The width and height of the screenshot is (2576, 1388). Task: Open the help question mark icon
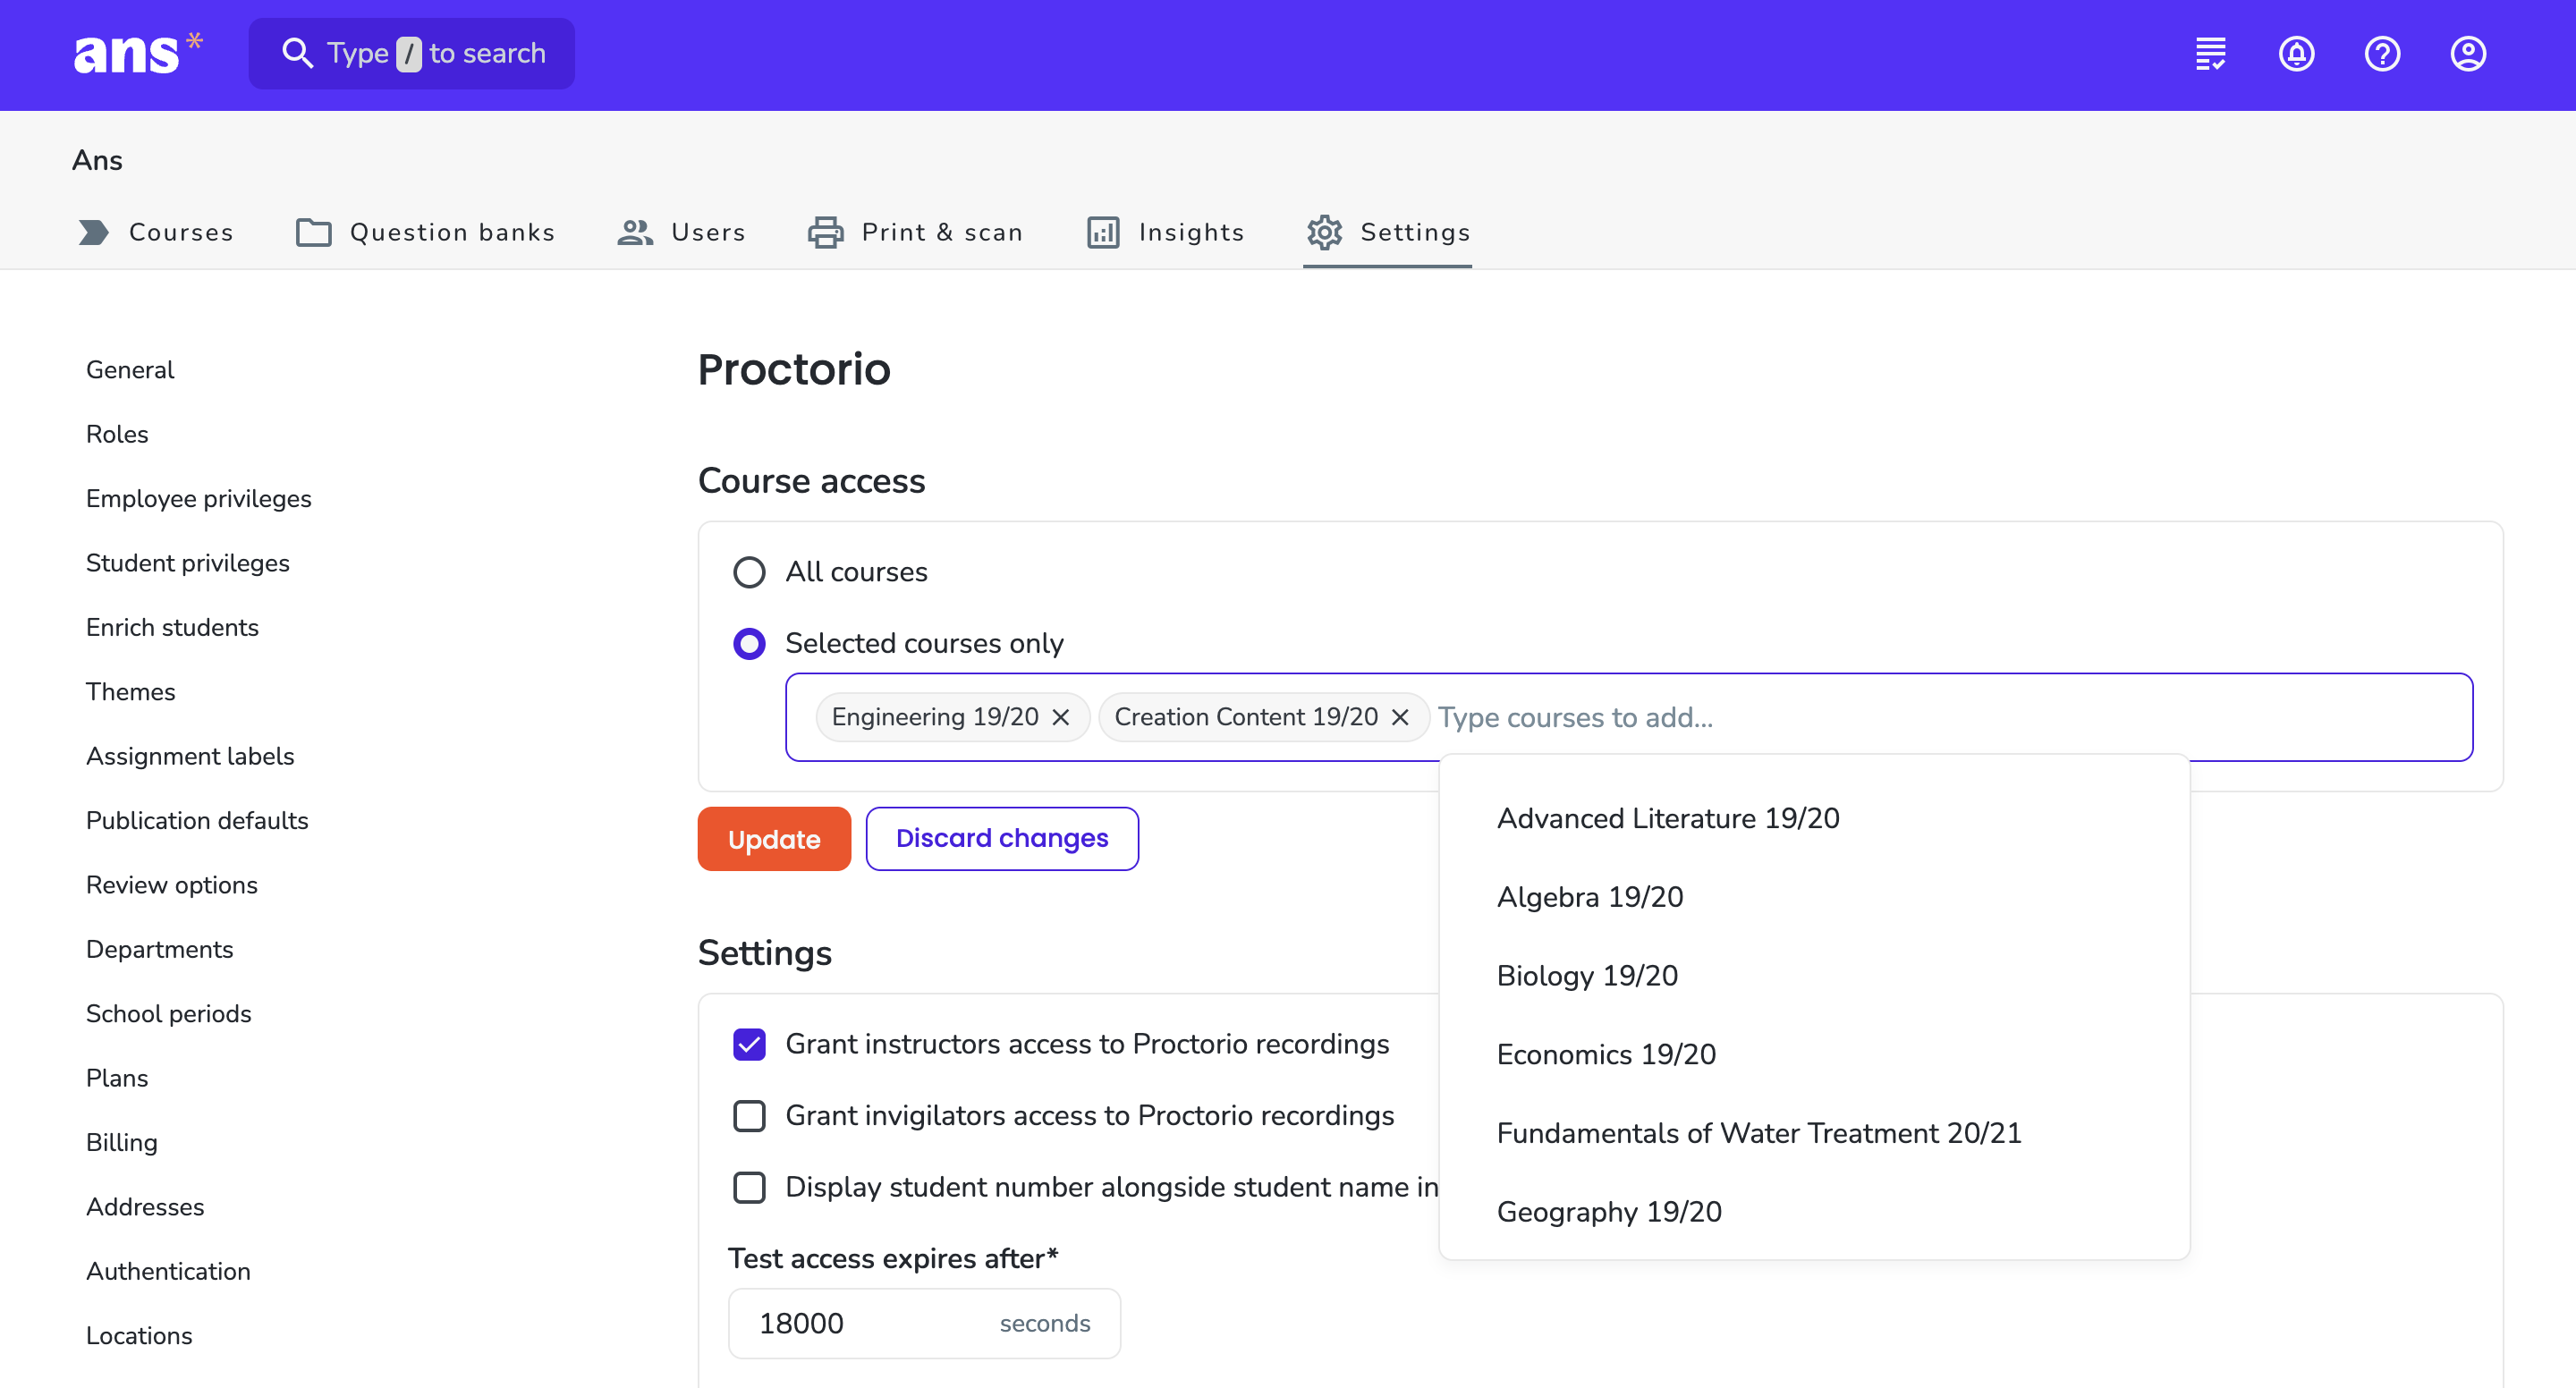2383,53
